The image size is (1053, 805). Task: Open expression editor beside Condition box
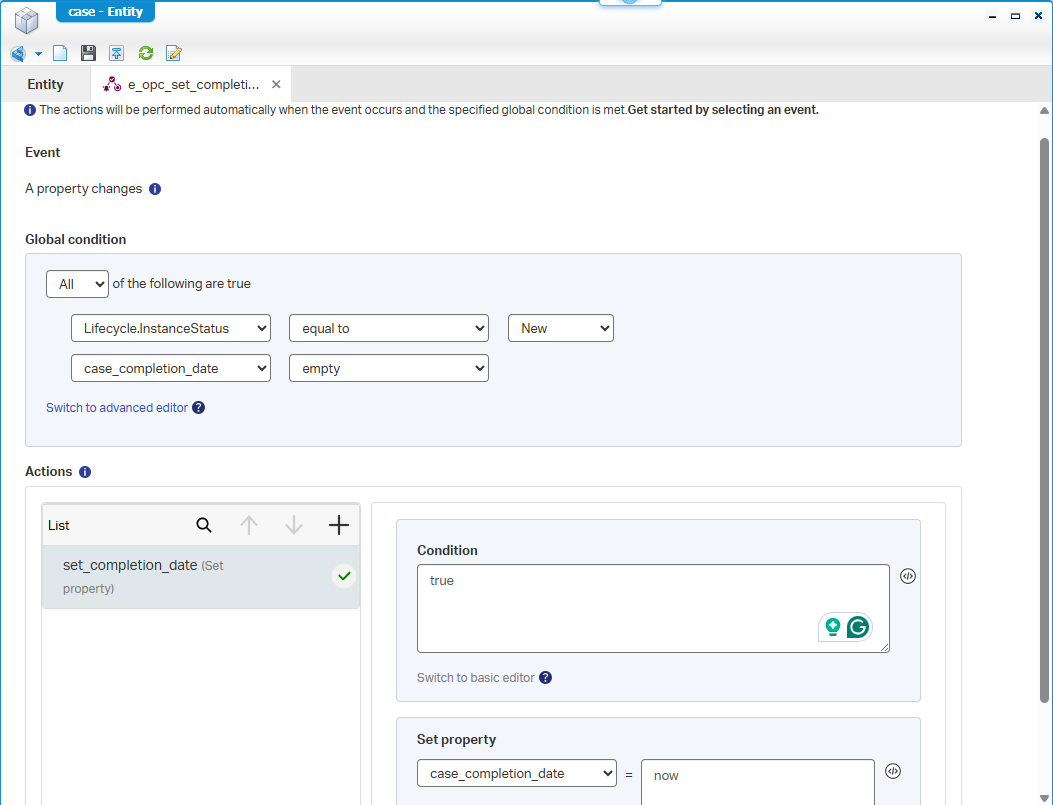coord(908,576)
